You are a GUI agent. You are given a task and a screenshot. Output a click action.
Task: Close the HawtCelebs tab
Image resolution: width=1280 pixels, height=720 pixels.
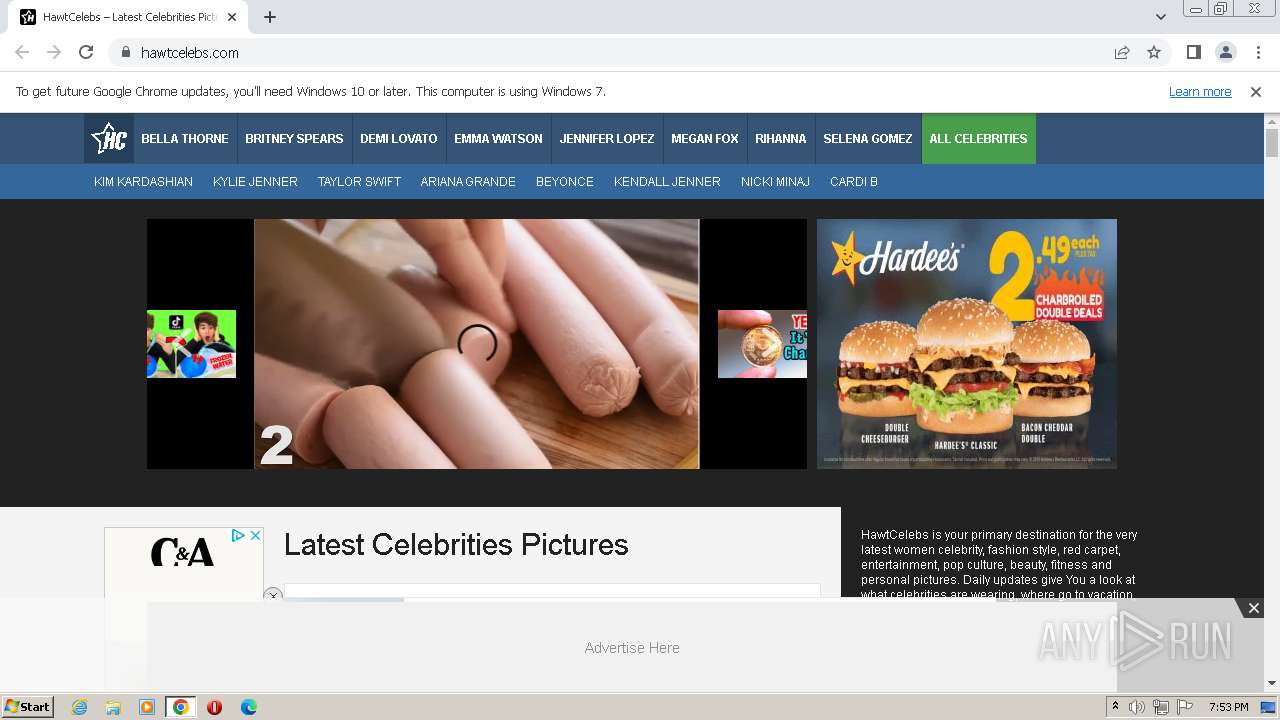[x=232, y=17]
